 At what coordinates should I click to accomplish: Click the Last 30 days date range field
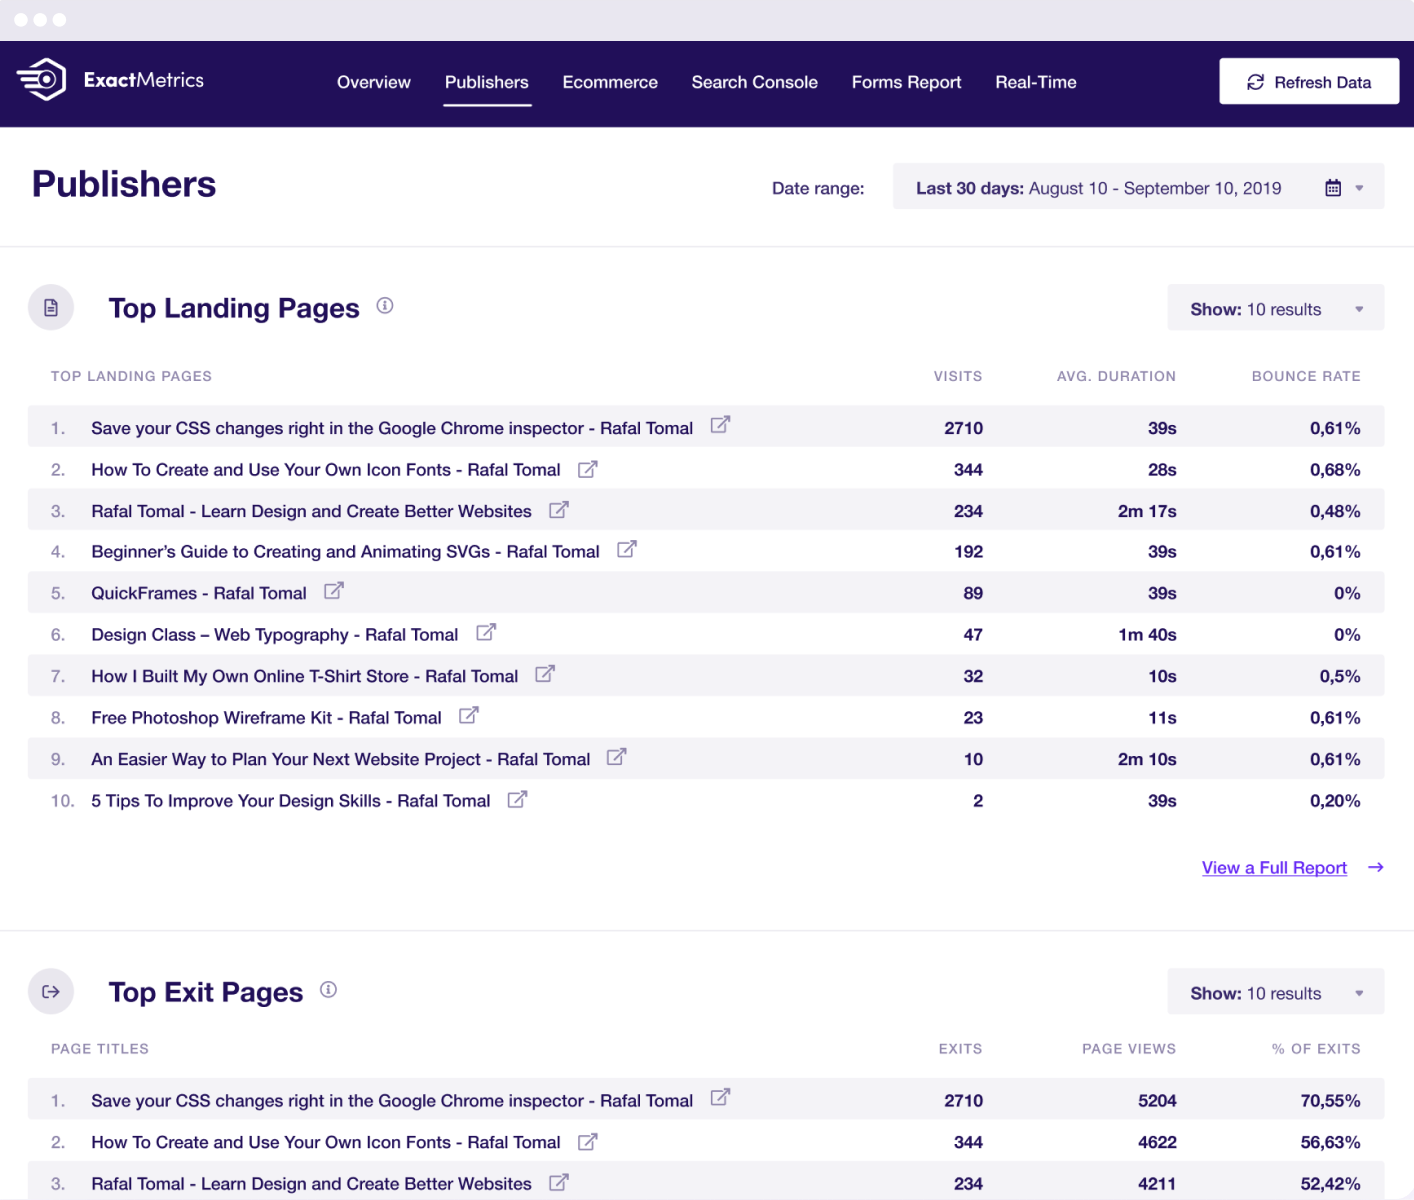pyautogui.click(x=1100, y=187)
